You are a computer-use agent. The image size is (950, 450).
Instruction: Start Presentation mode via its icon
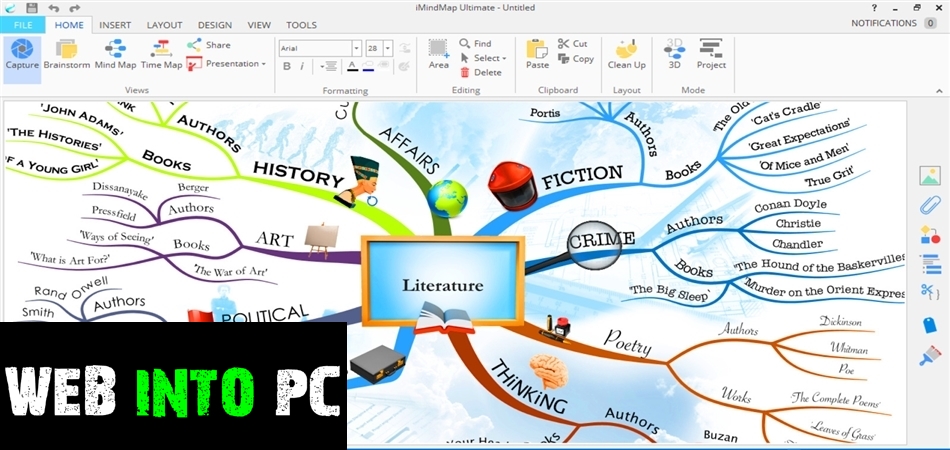point(194,64)
